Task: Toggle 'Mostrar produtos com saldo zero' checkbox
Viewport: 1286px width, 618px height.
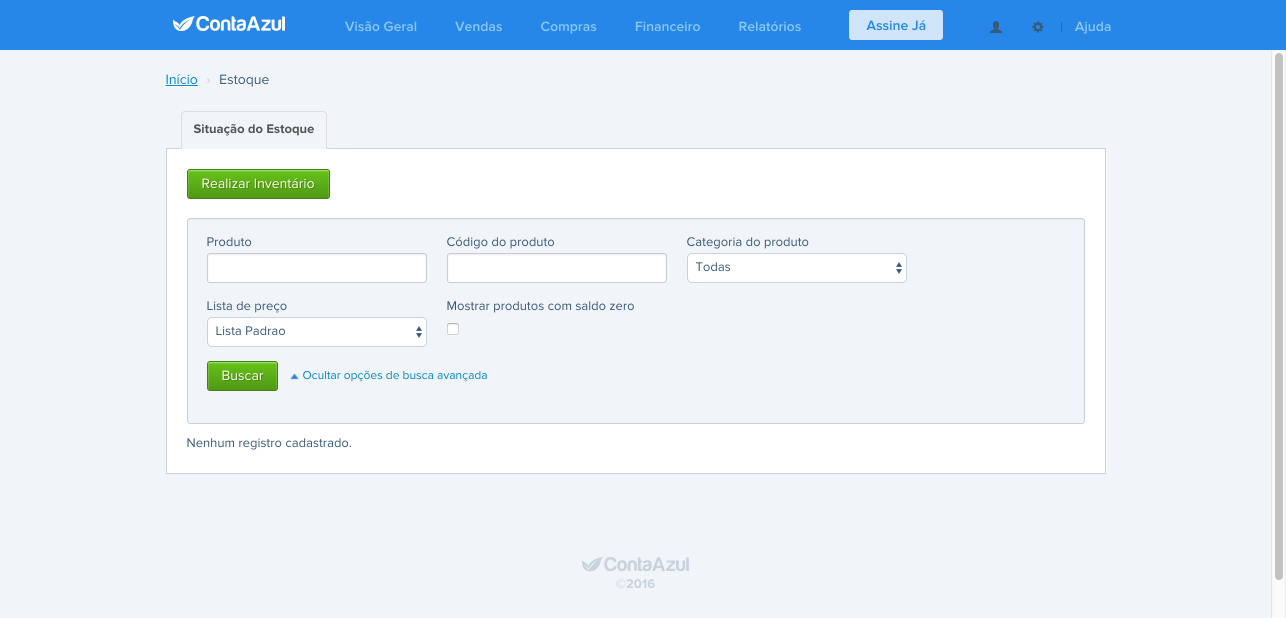Action: pyautogui.click(x=453, y=329)
